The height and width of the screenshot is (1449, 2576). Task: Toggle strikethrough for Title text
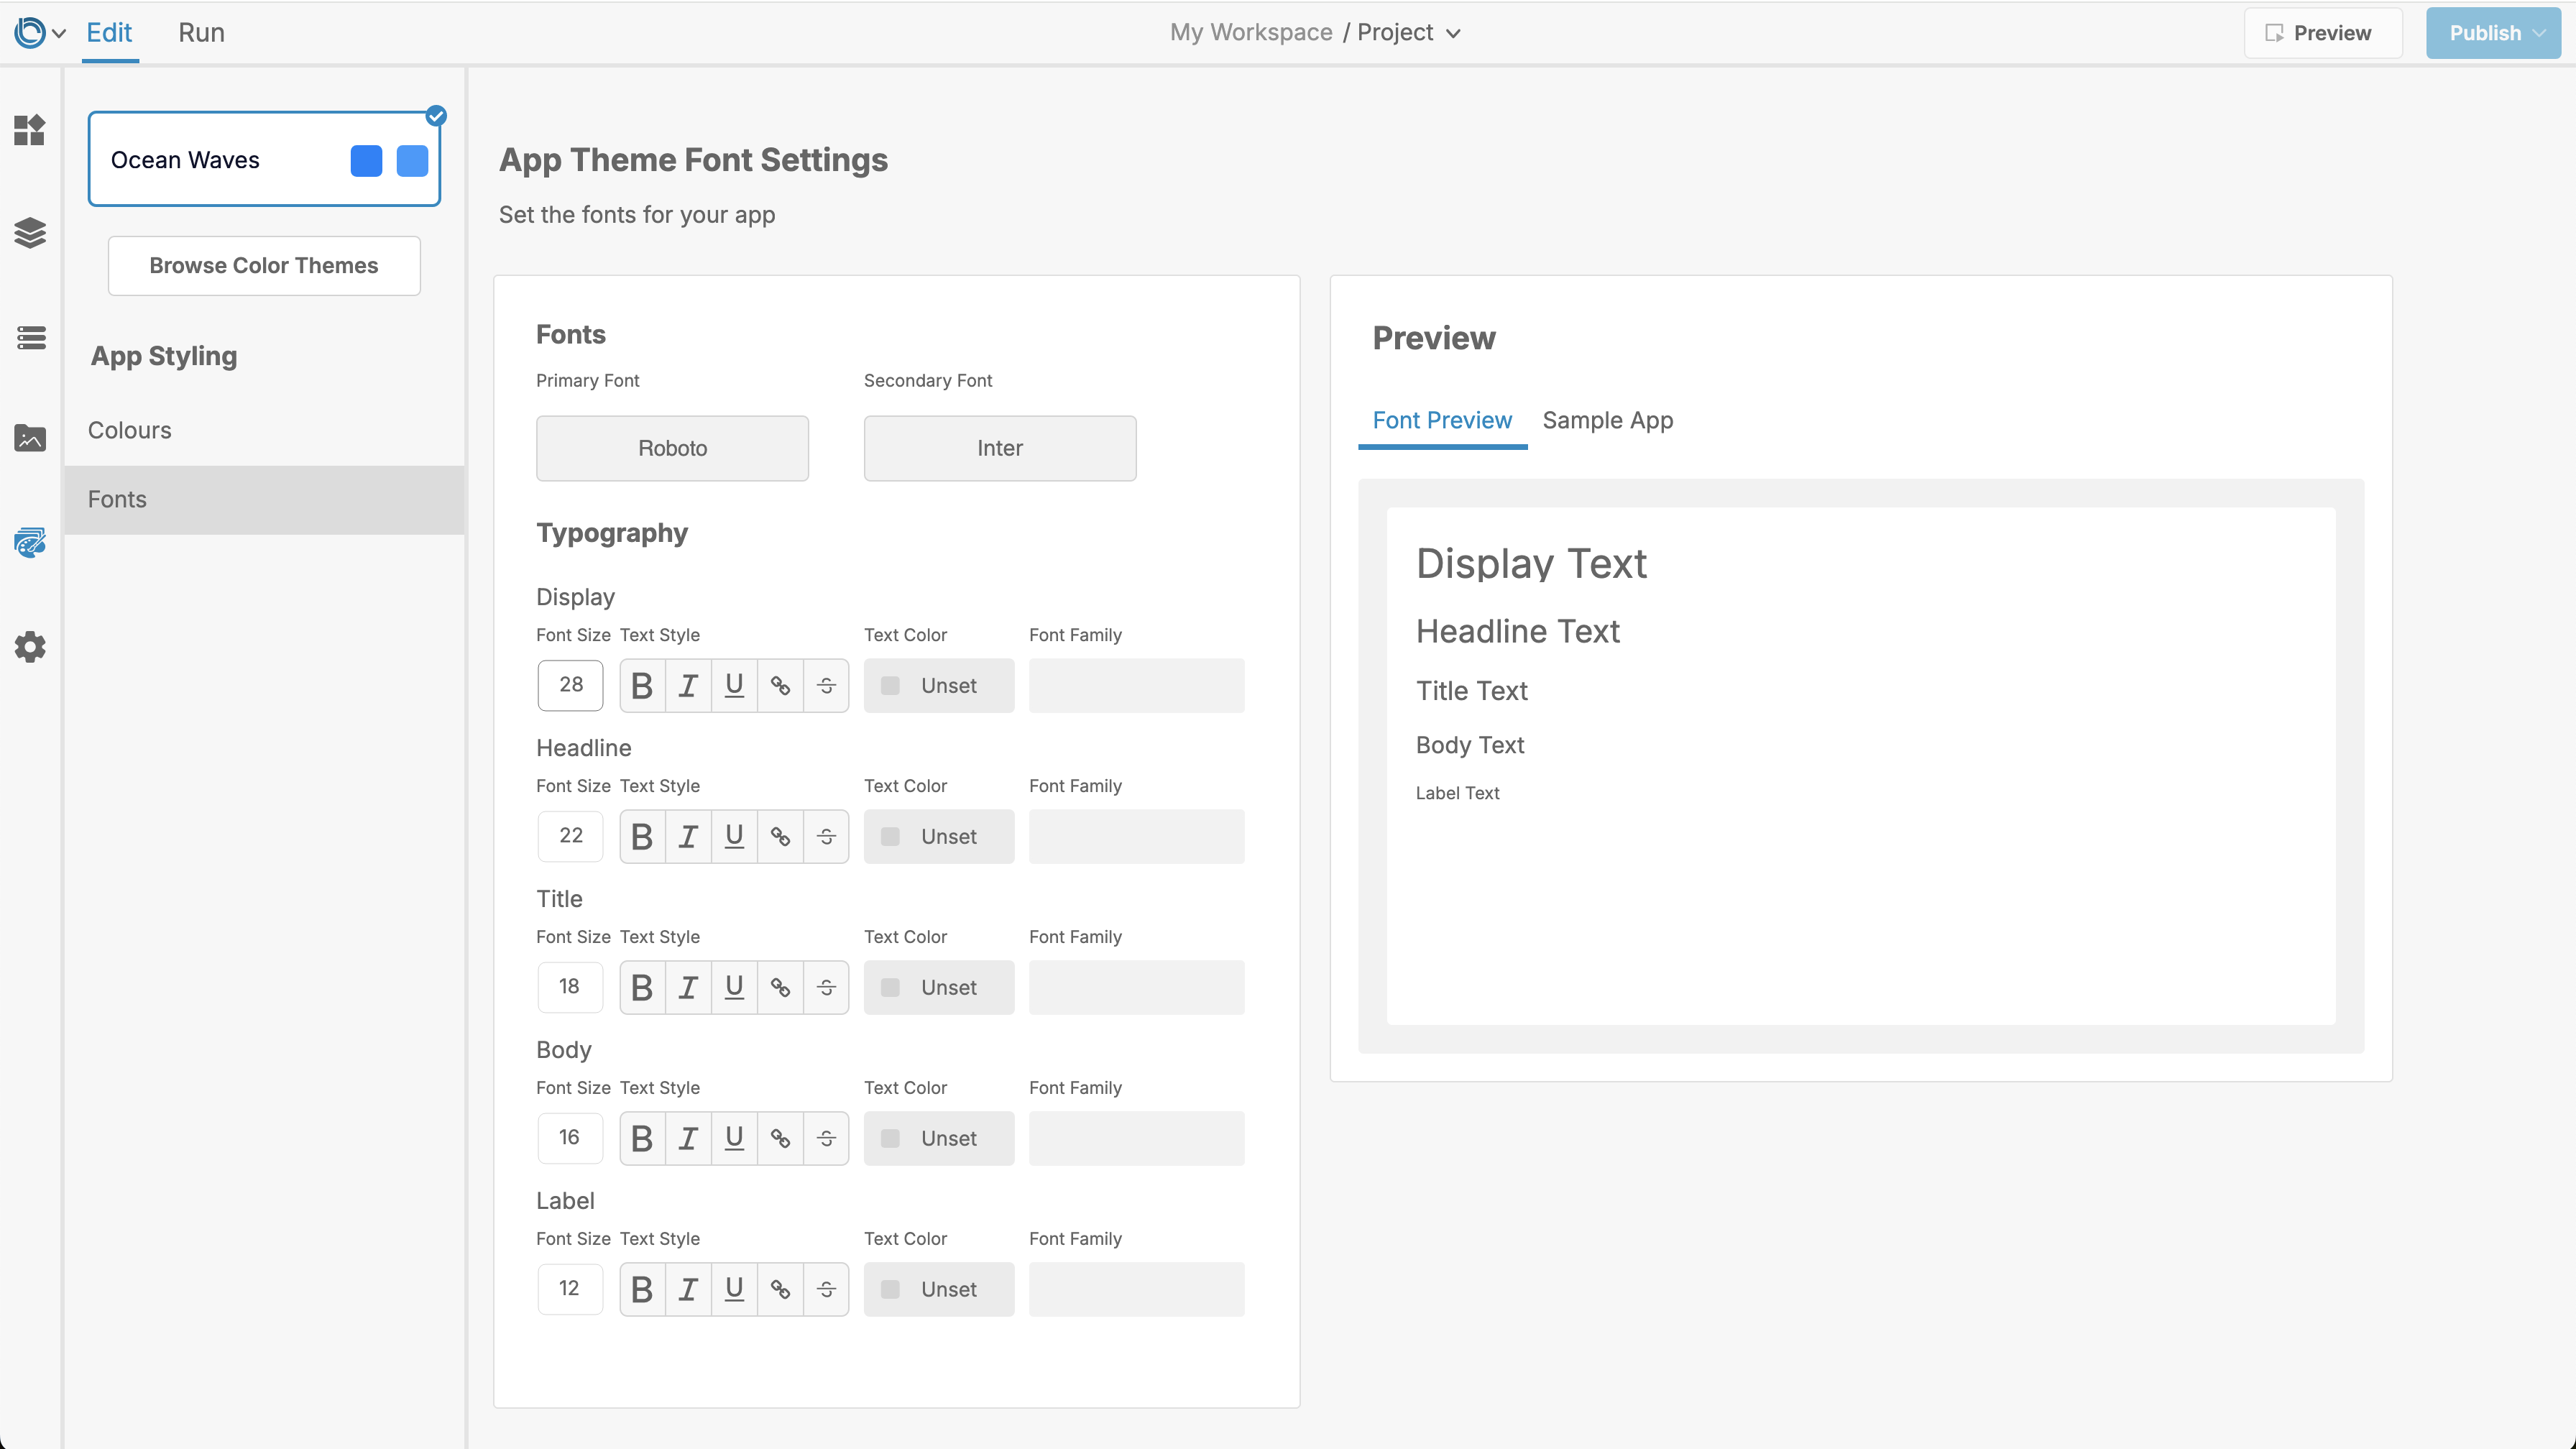coord(826,988)
